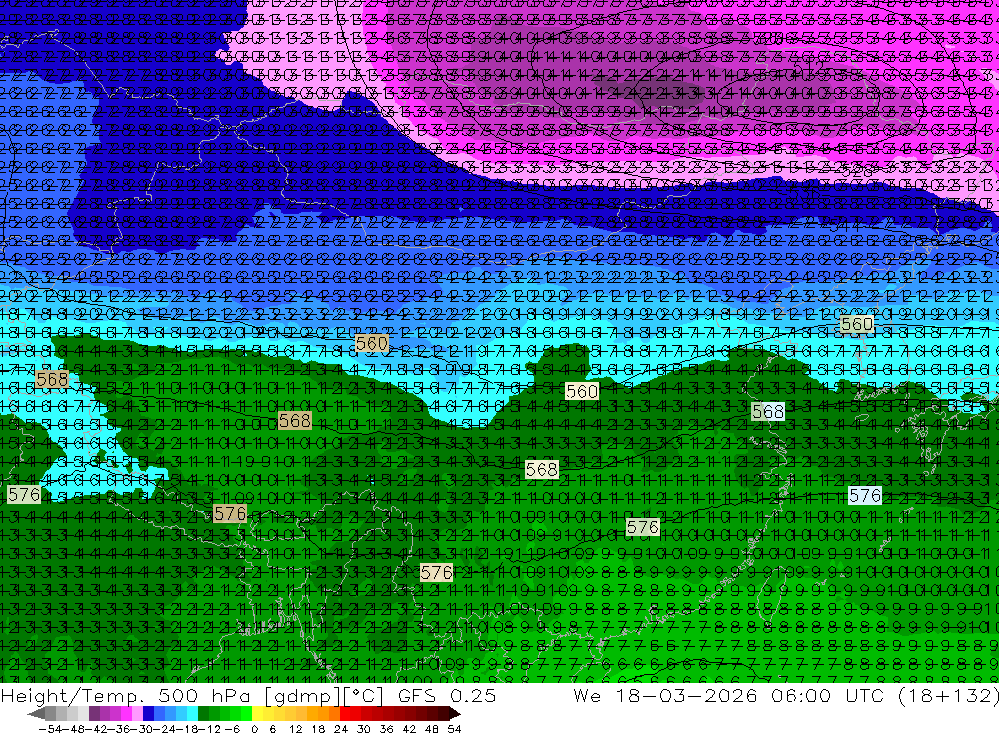This screenshot has width=1000, height=733.
Task: Click the '06:00 UTC' time text
Action: tap(829, 695)
